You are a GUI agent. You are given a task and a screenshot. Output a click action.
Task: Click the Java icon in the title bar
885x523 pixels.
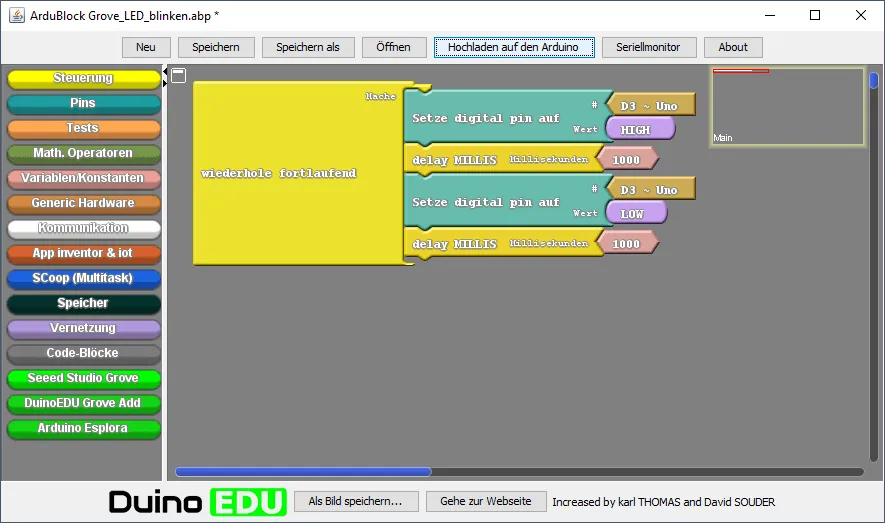click(14, 15)
